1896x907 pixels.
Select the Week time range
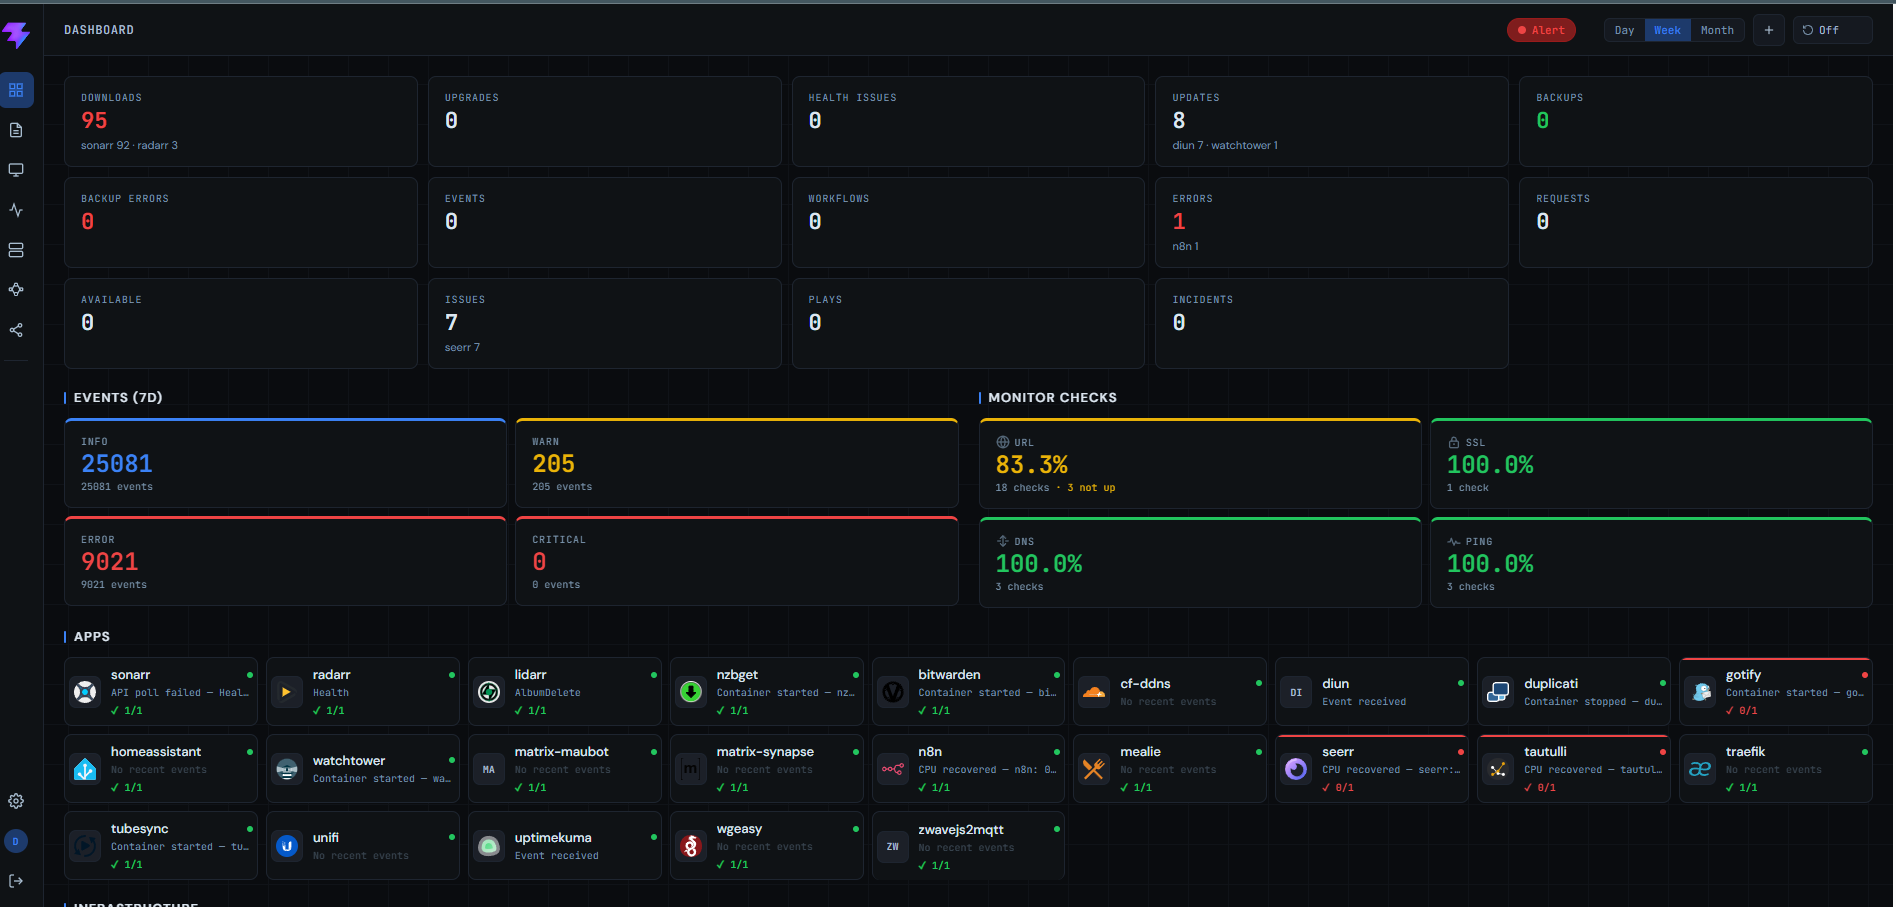pyautogui.click(x=1667, y=30)
